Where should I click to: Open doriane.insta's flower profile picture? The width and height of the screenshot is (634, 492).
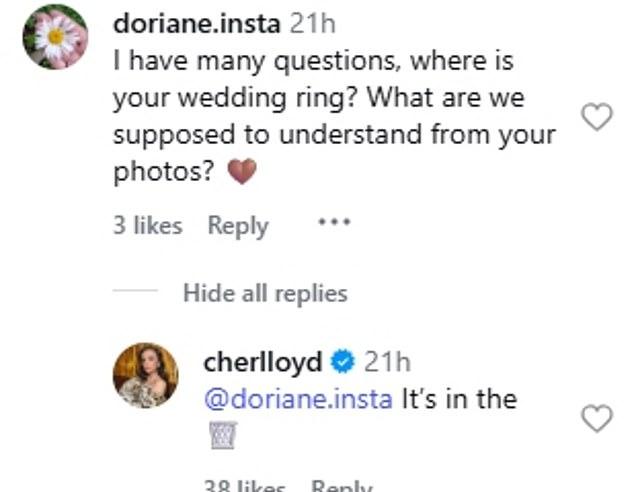coord(55,37)
